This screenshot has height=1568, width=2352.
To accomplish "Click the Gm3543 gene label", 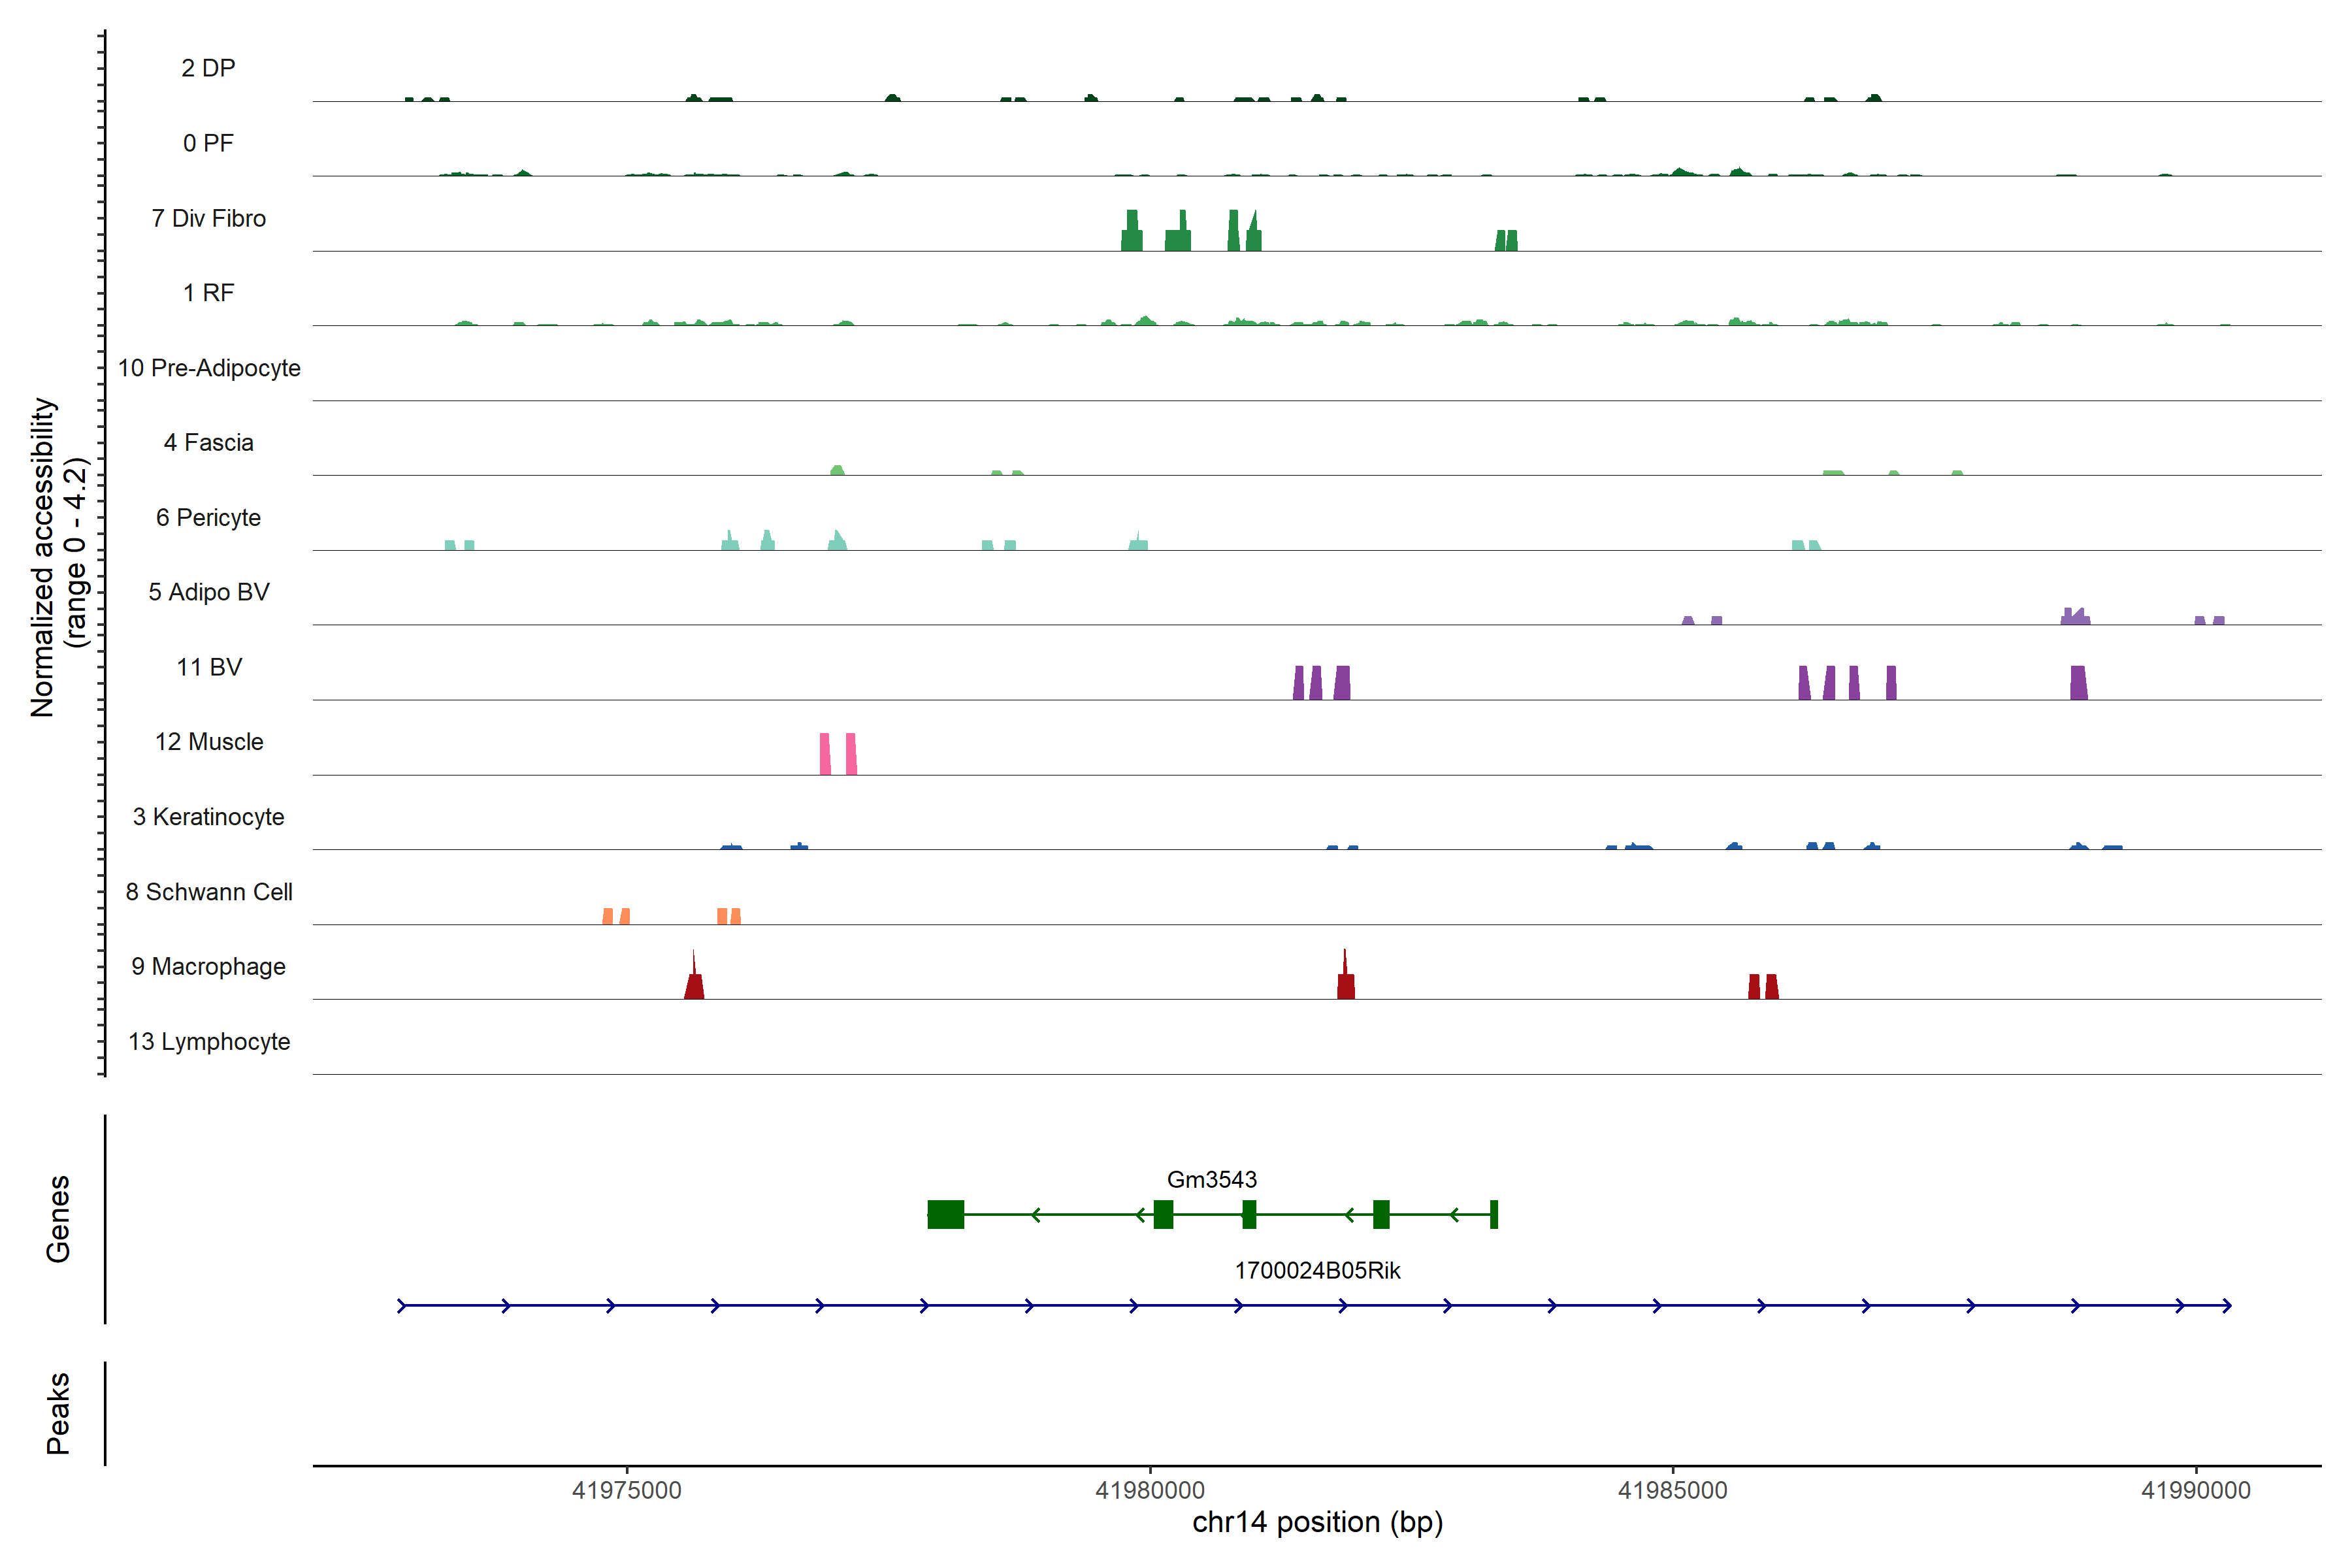I will [1211, 1179].
